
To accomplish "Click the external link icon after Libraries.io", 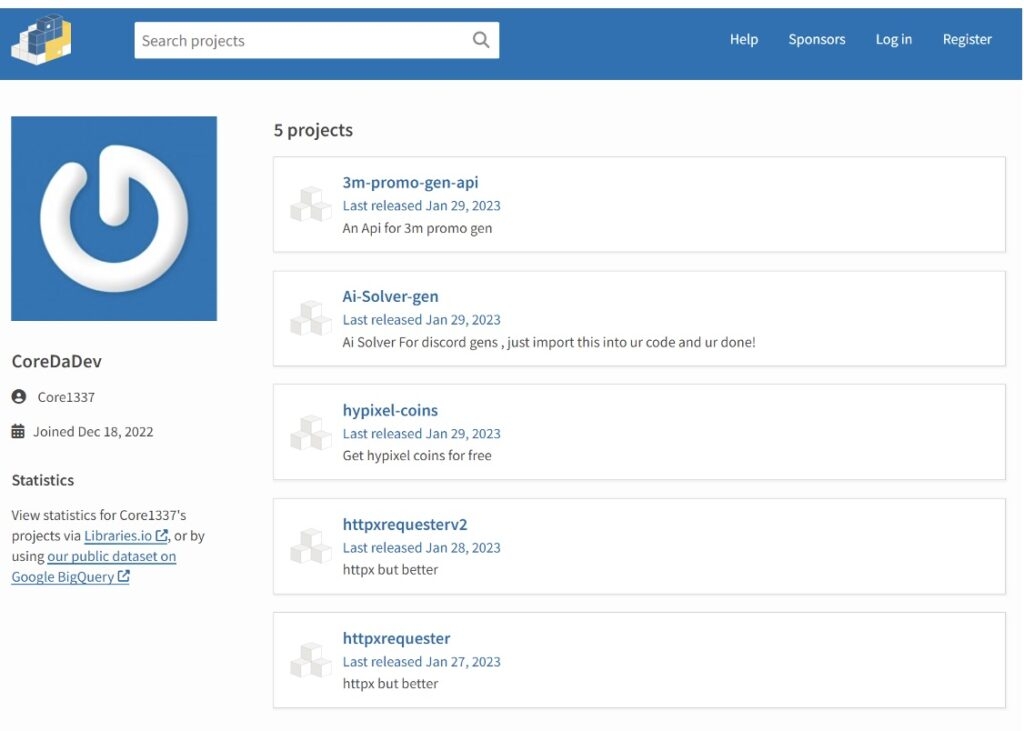I will [x=161, y=536].
